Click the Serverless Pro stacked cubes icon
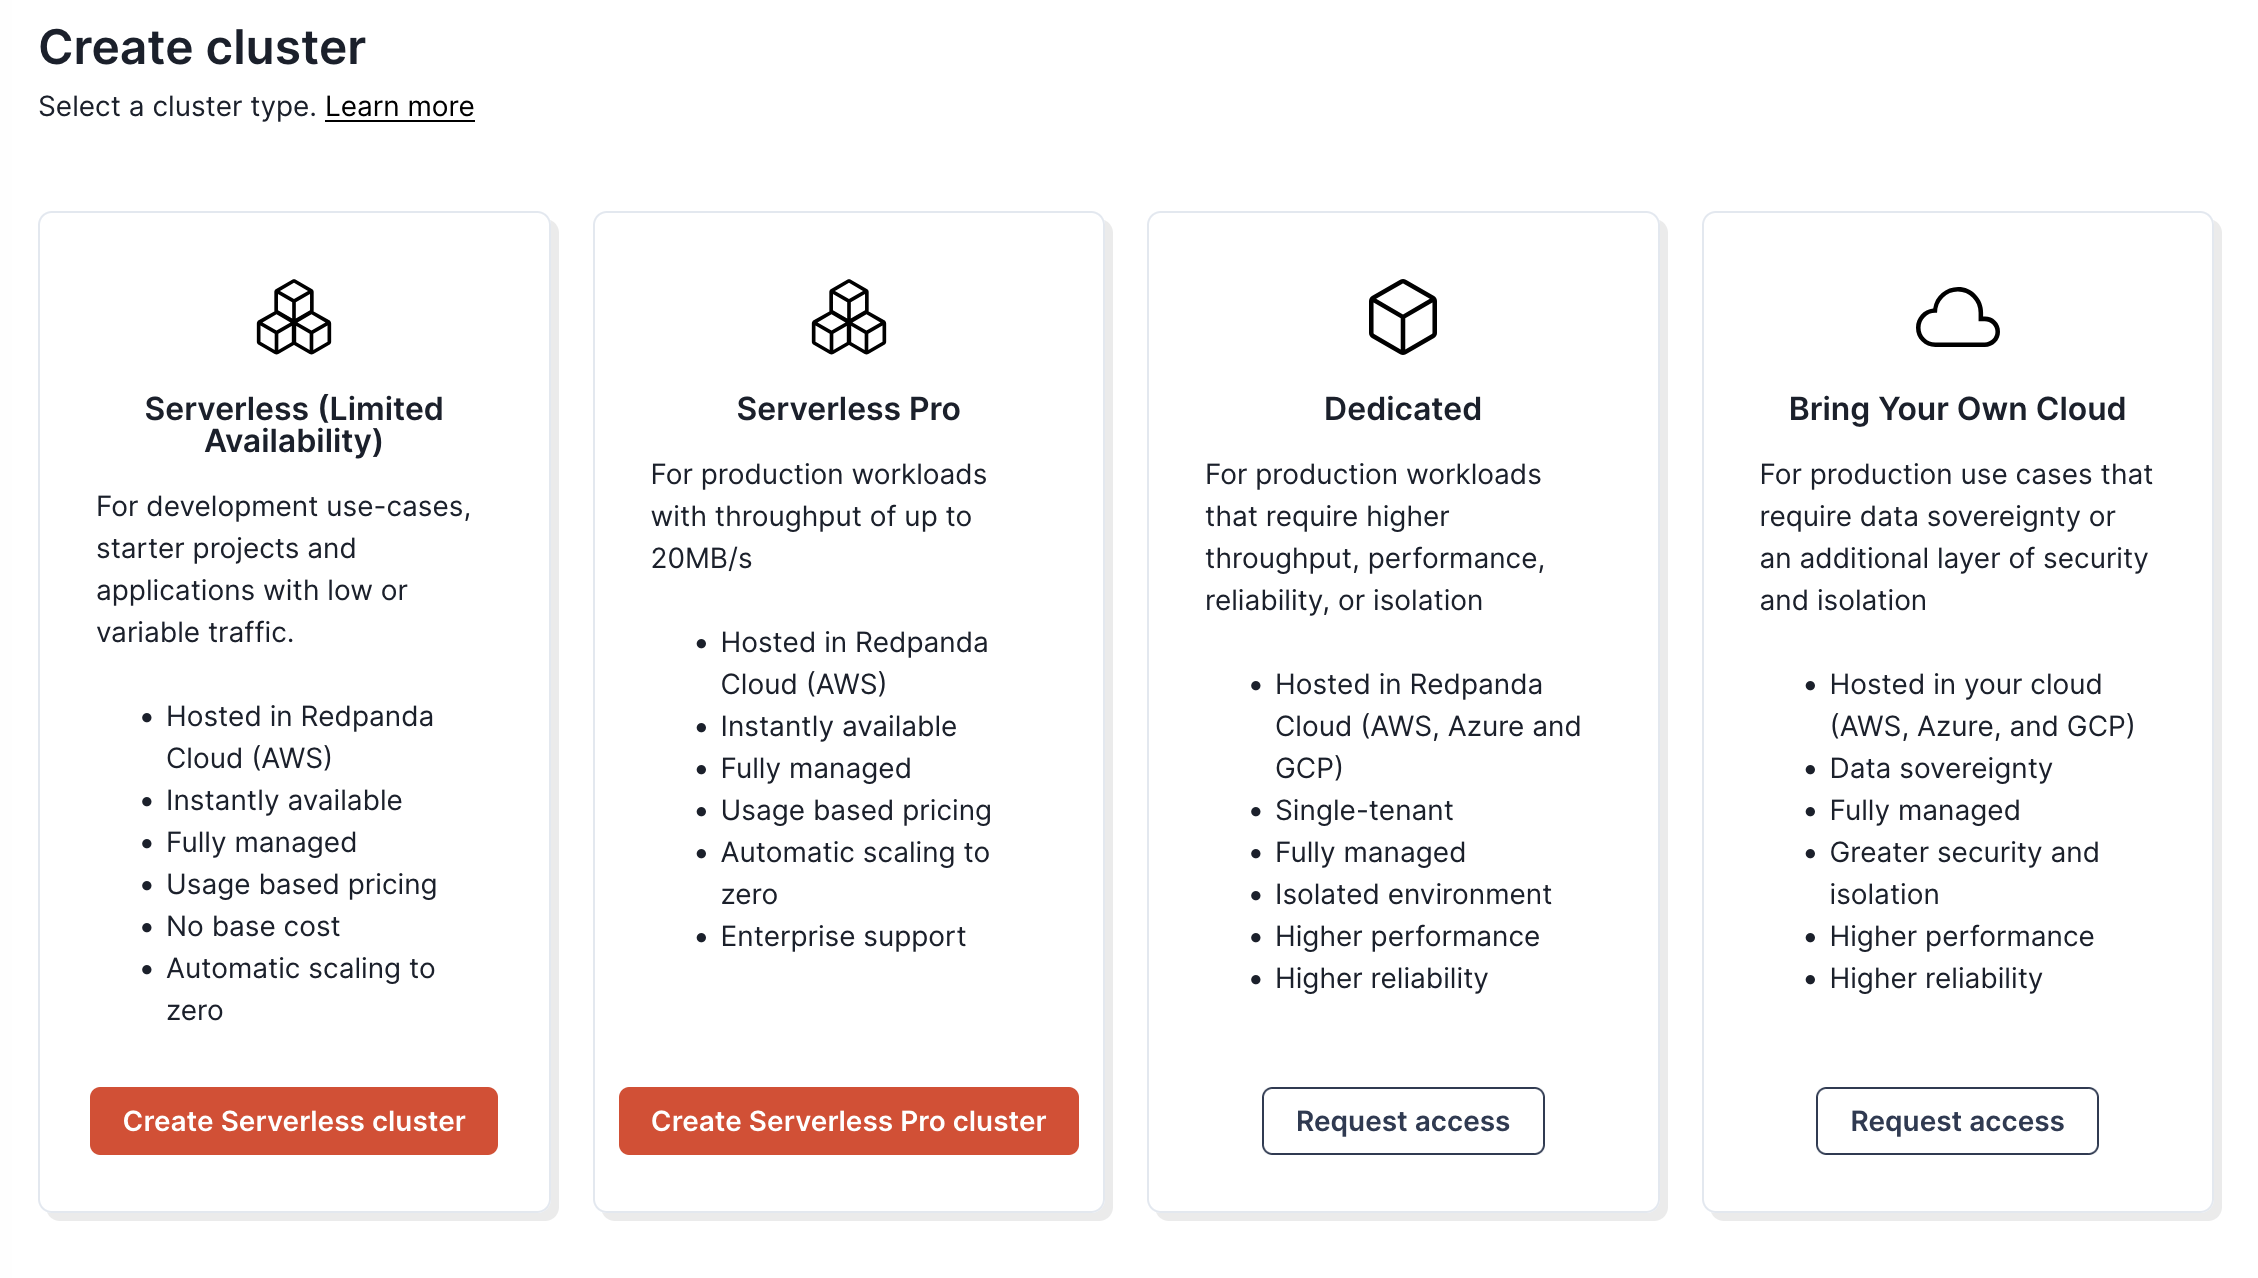The image size is (2258, 1278). 848,317
